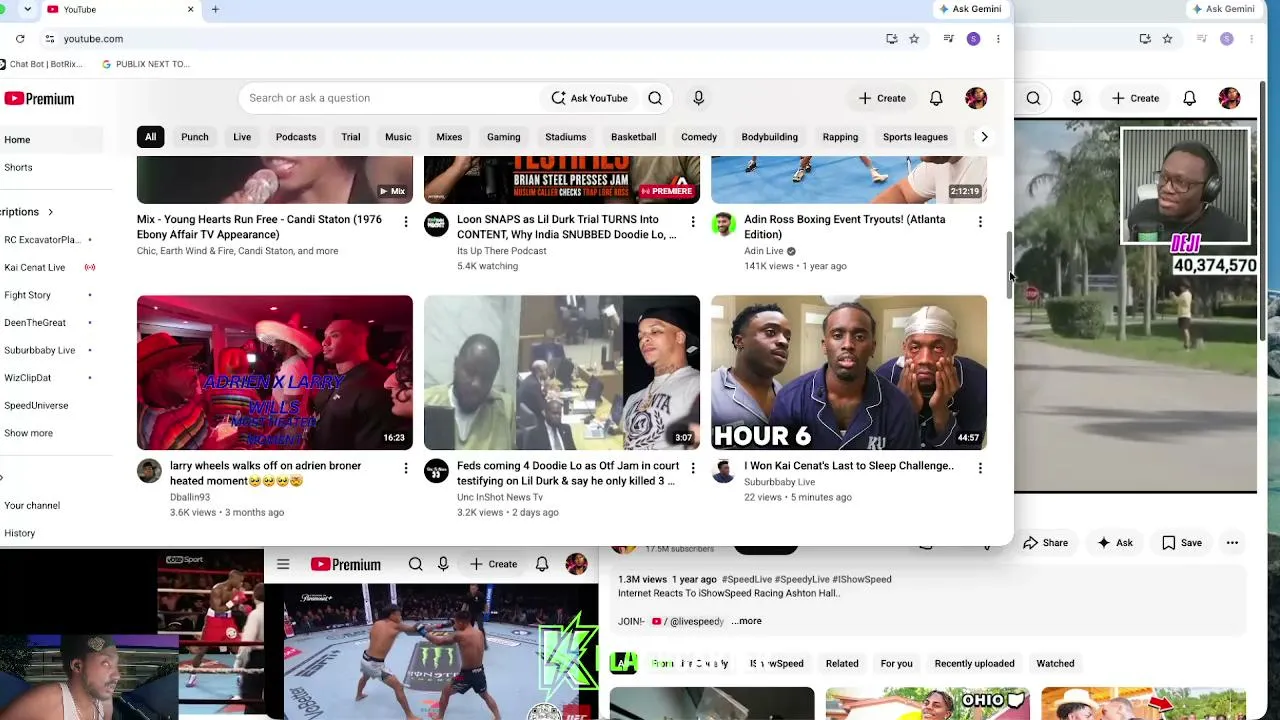Viewport: 1280px width, 720px height.
Task: Open media controls icon in front window toolbar
Action: [948, 39]
